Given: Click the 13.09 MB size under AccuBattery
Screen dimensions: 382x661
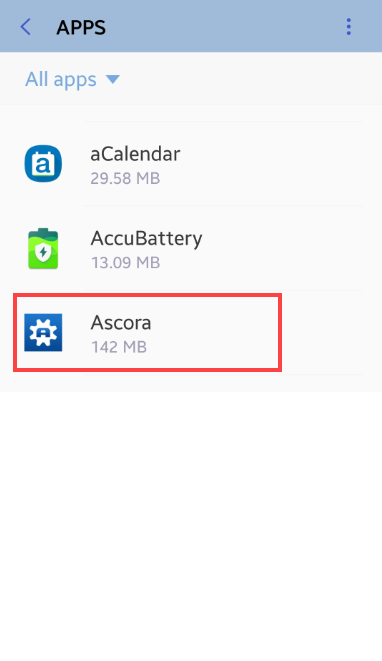Looking at the screenshot, I should 125,263.
